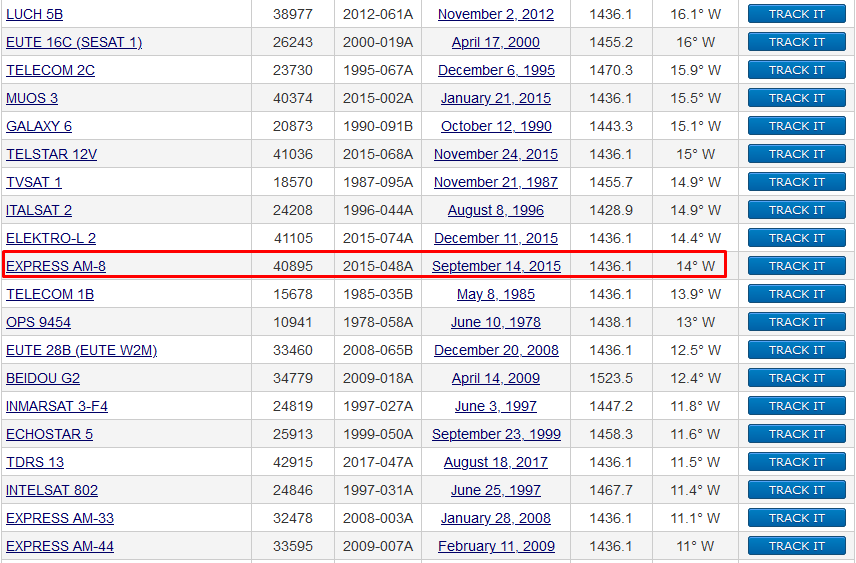Open launch date April 17, 2000

tap(496, 42)
